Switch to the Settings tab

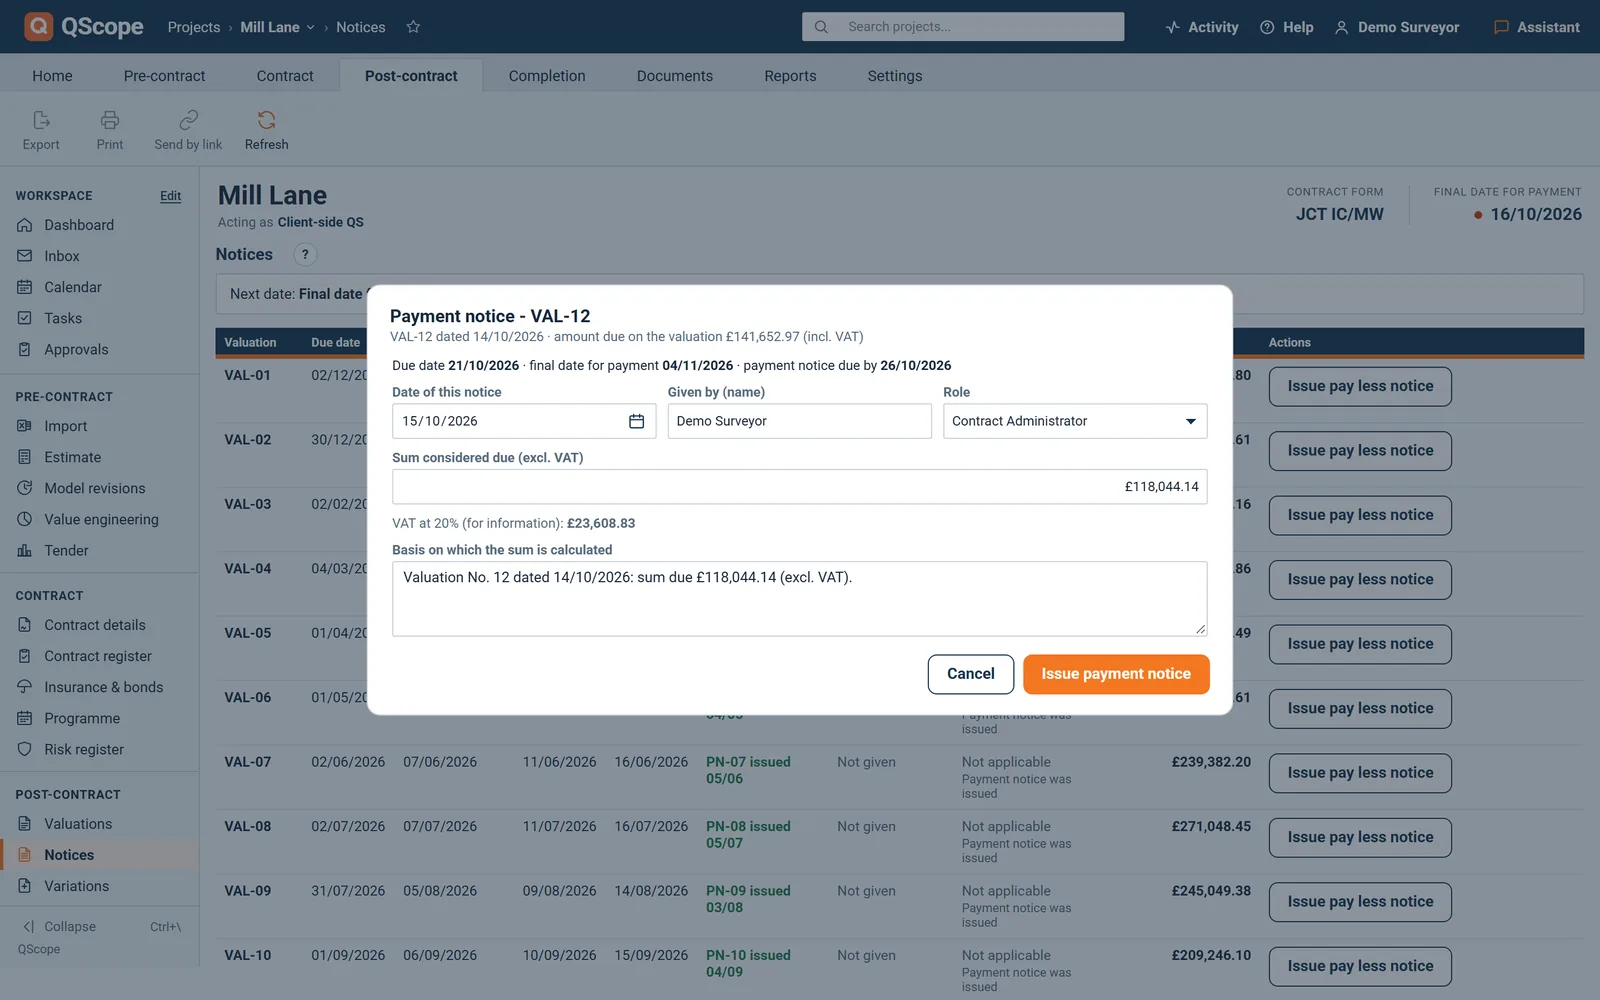[895, 76]
